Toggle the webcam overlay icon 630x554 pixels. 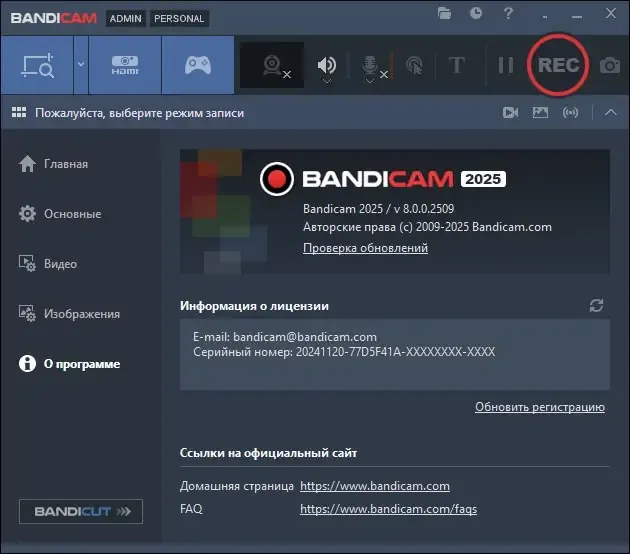pyautogui.click(x=272, y=65)
